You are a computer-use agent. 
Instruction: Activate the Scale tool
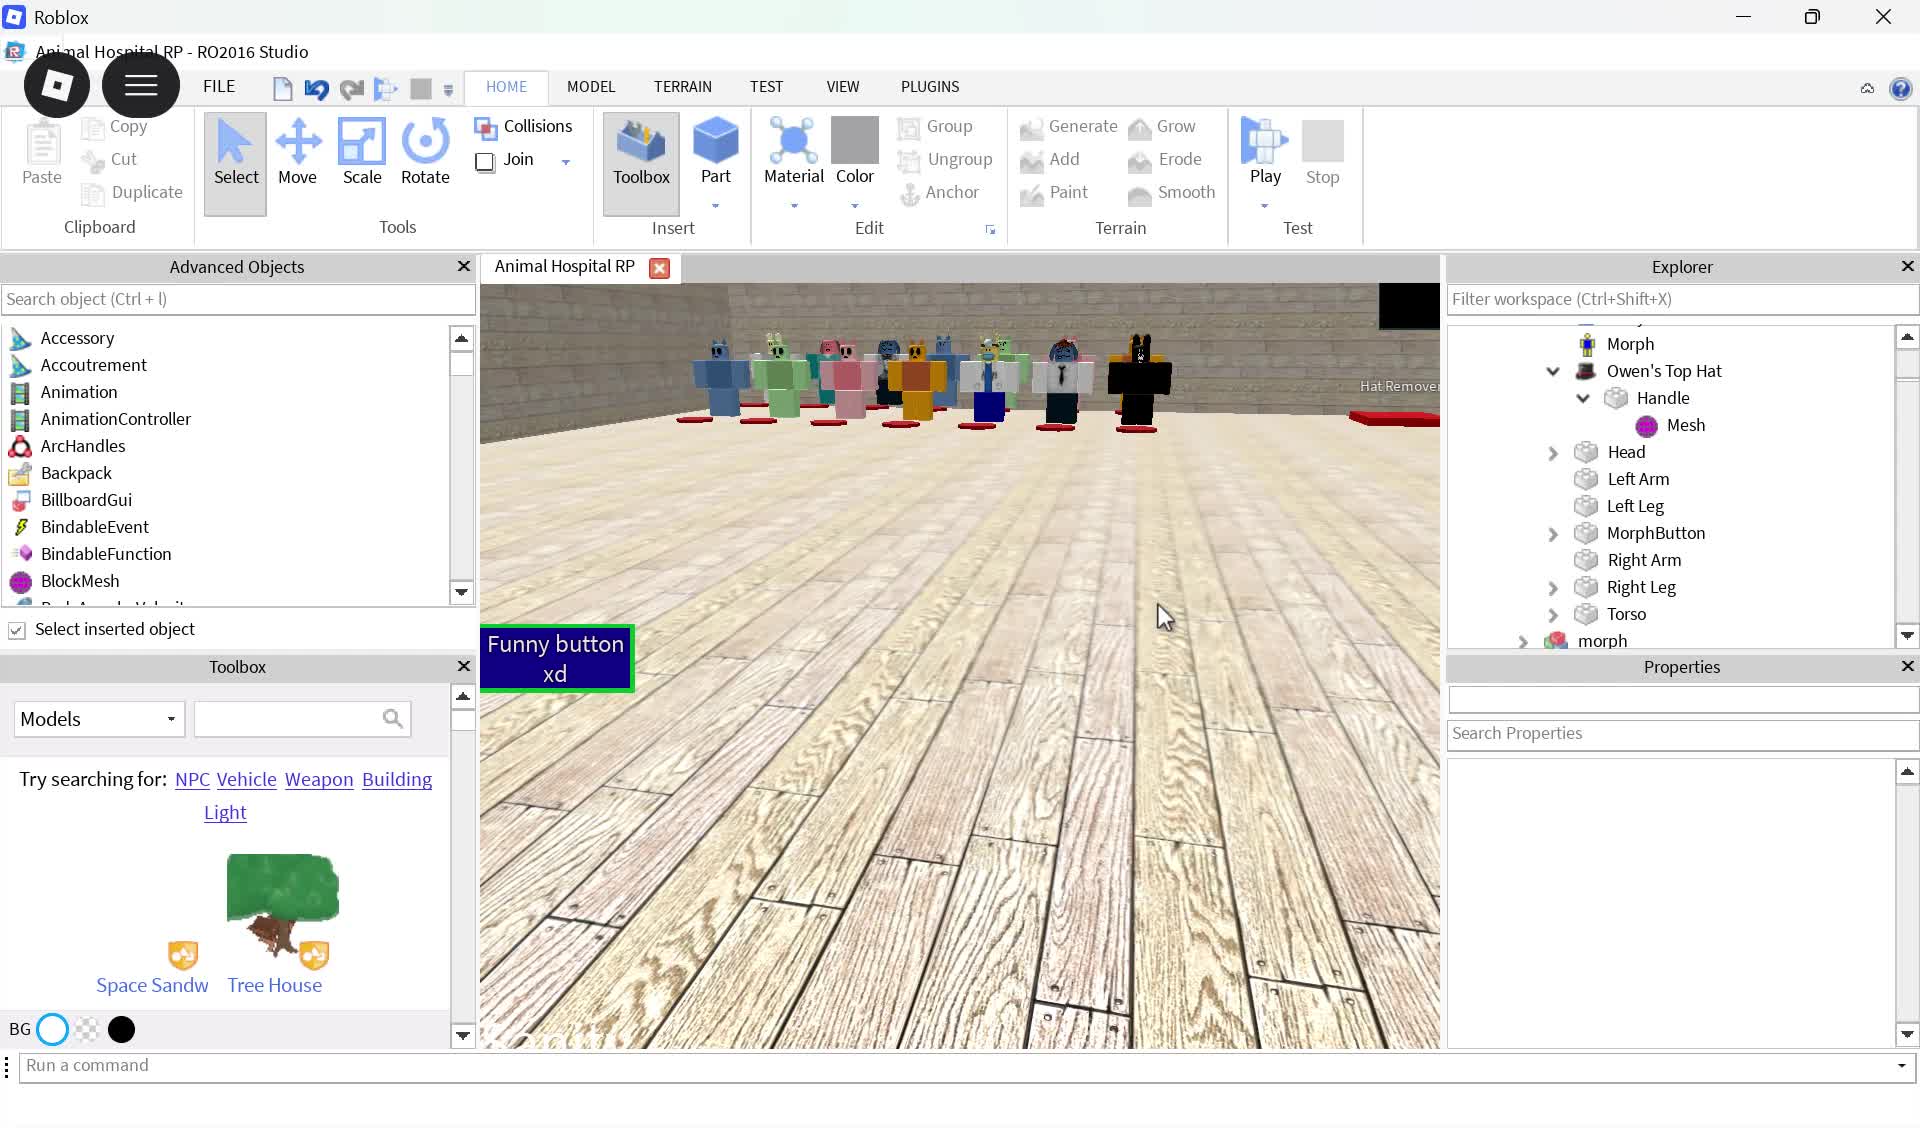coord(362,152)
